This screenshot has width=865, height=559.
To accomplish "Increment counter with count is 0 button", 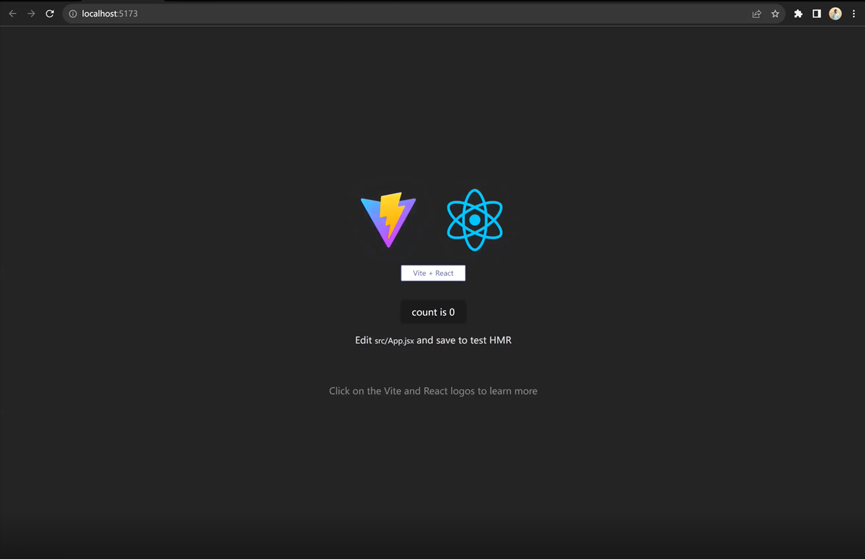I will [x=433, y=312].
